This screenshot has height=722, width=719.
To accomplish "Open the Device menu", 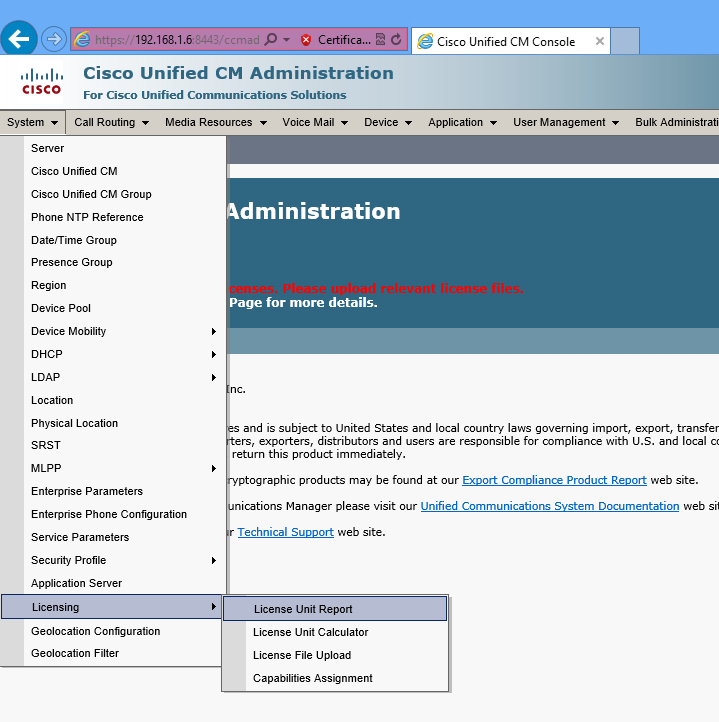I will coord(388,122).
